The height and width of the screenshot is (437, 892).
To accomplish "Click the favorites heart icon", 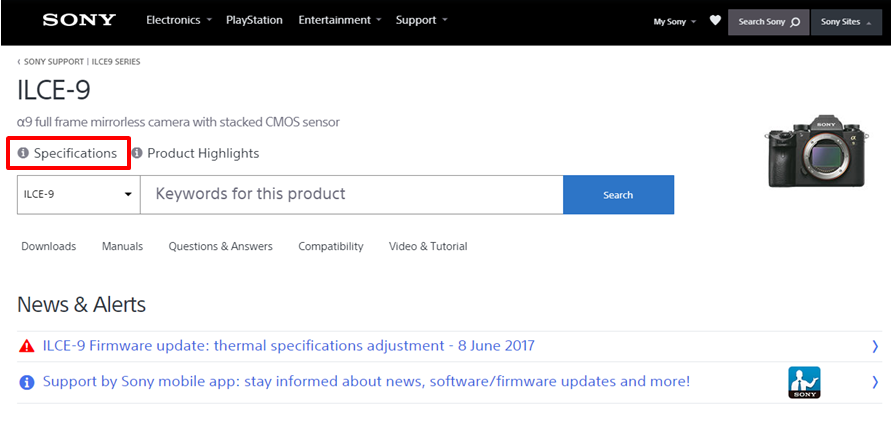I will click(715, 20).
